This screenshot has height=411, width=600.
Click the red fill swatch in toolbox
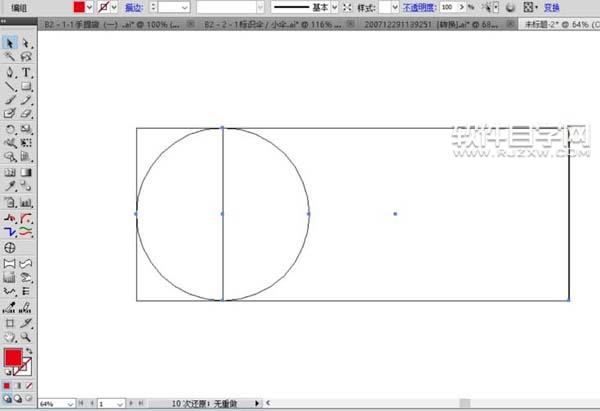click(13, 357)
